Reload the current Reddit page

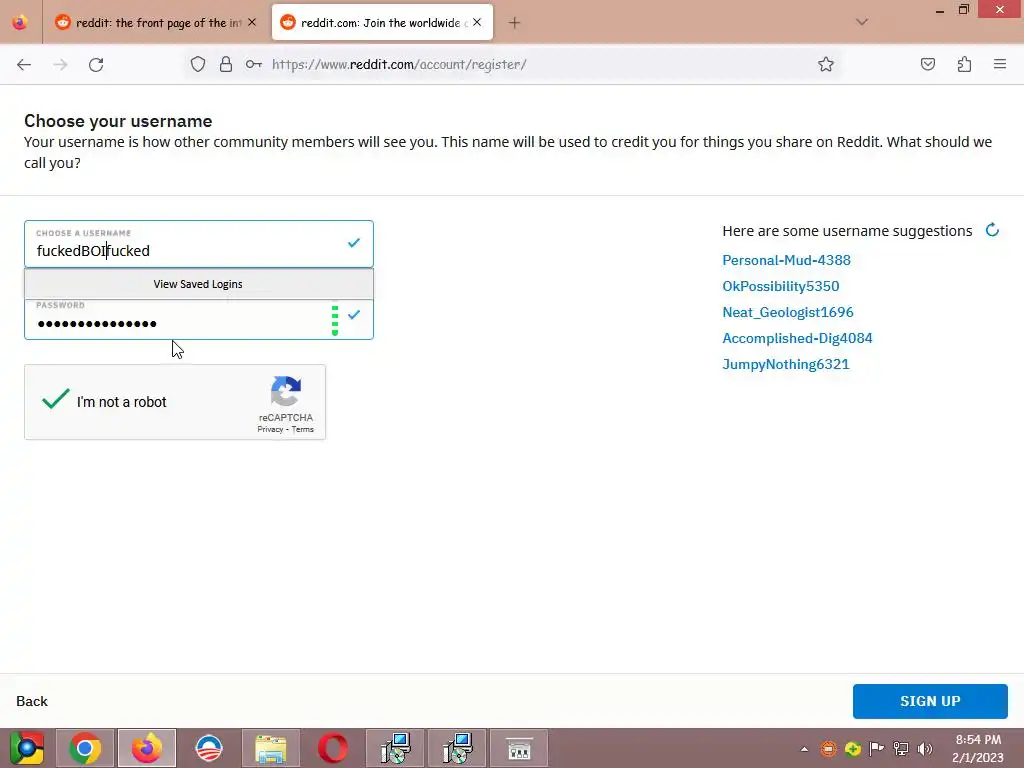96,64
